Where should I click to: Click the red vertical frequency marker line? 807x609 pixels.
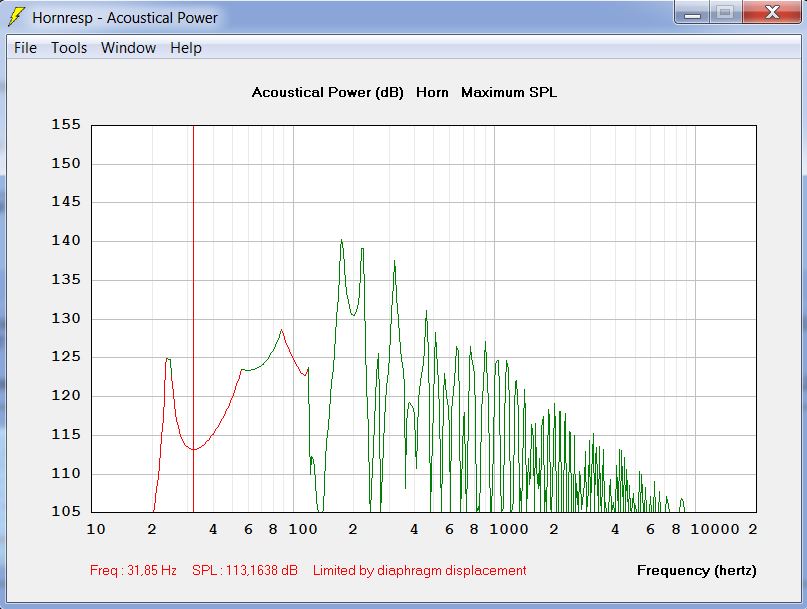[194, 319]
